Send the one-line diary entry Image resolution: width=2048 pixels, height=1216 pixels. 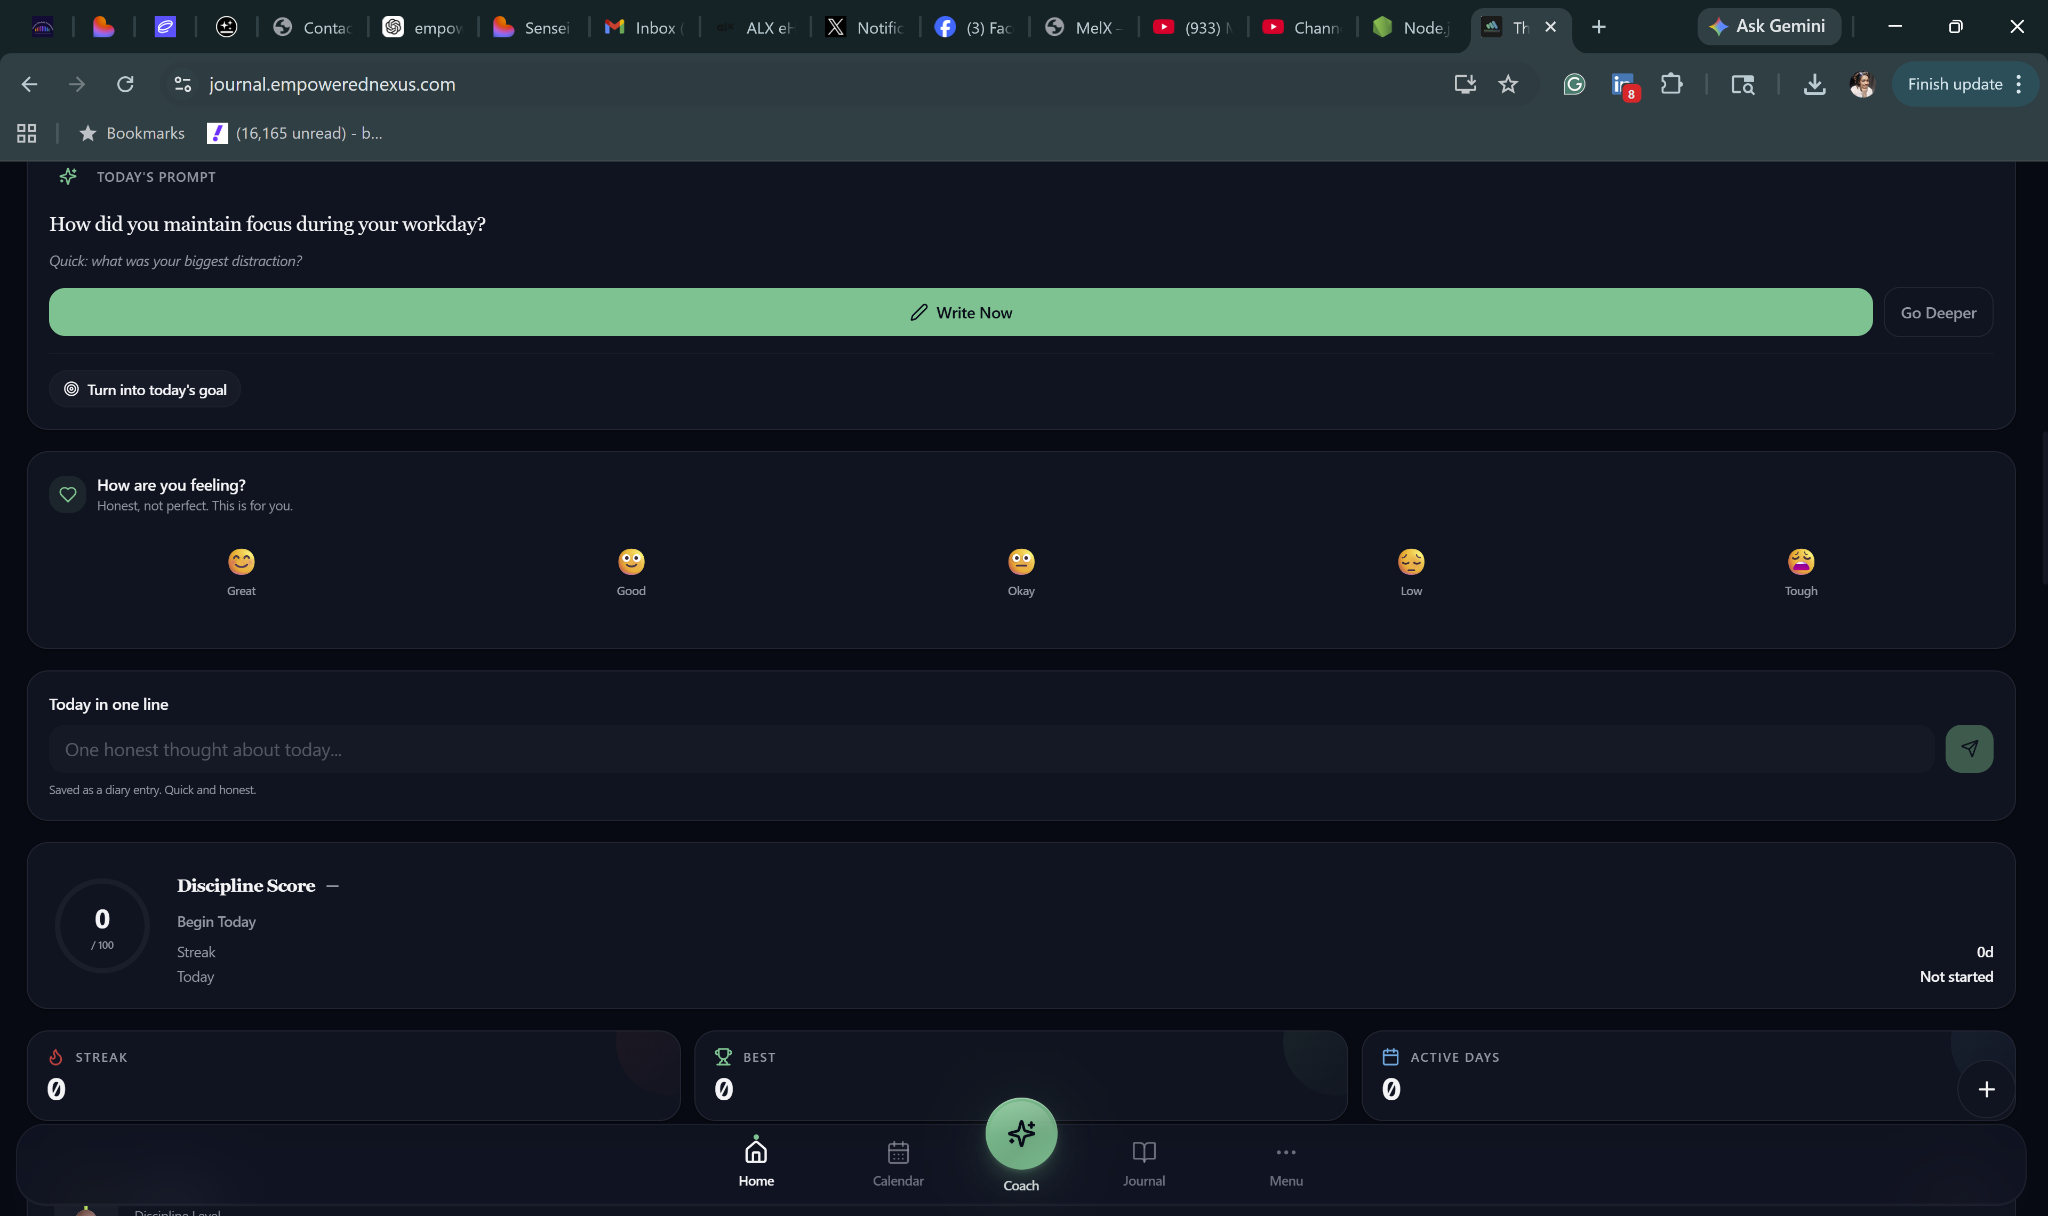[x=1969, y=749]
